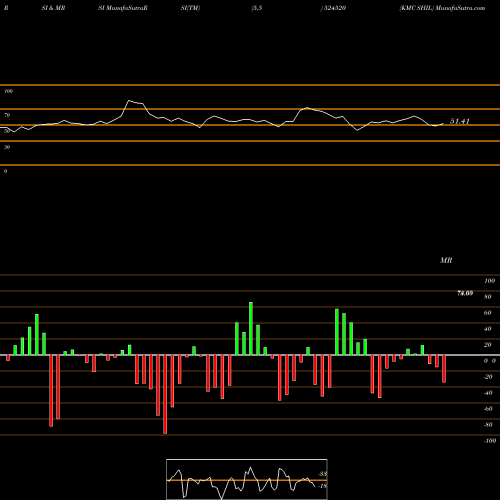Click the current RSI value 51.41
The image size is (500, 500).
[460, 121]
